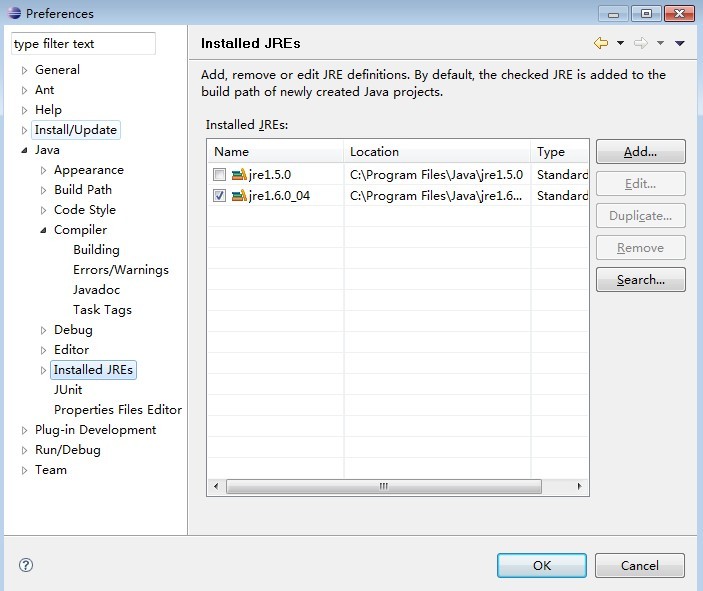Image resolution: width=703 pixels, height=591 pixels.
Task: Expand the Run/Debug node
Action: click(24, 450)
